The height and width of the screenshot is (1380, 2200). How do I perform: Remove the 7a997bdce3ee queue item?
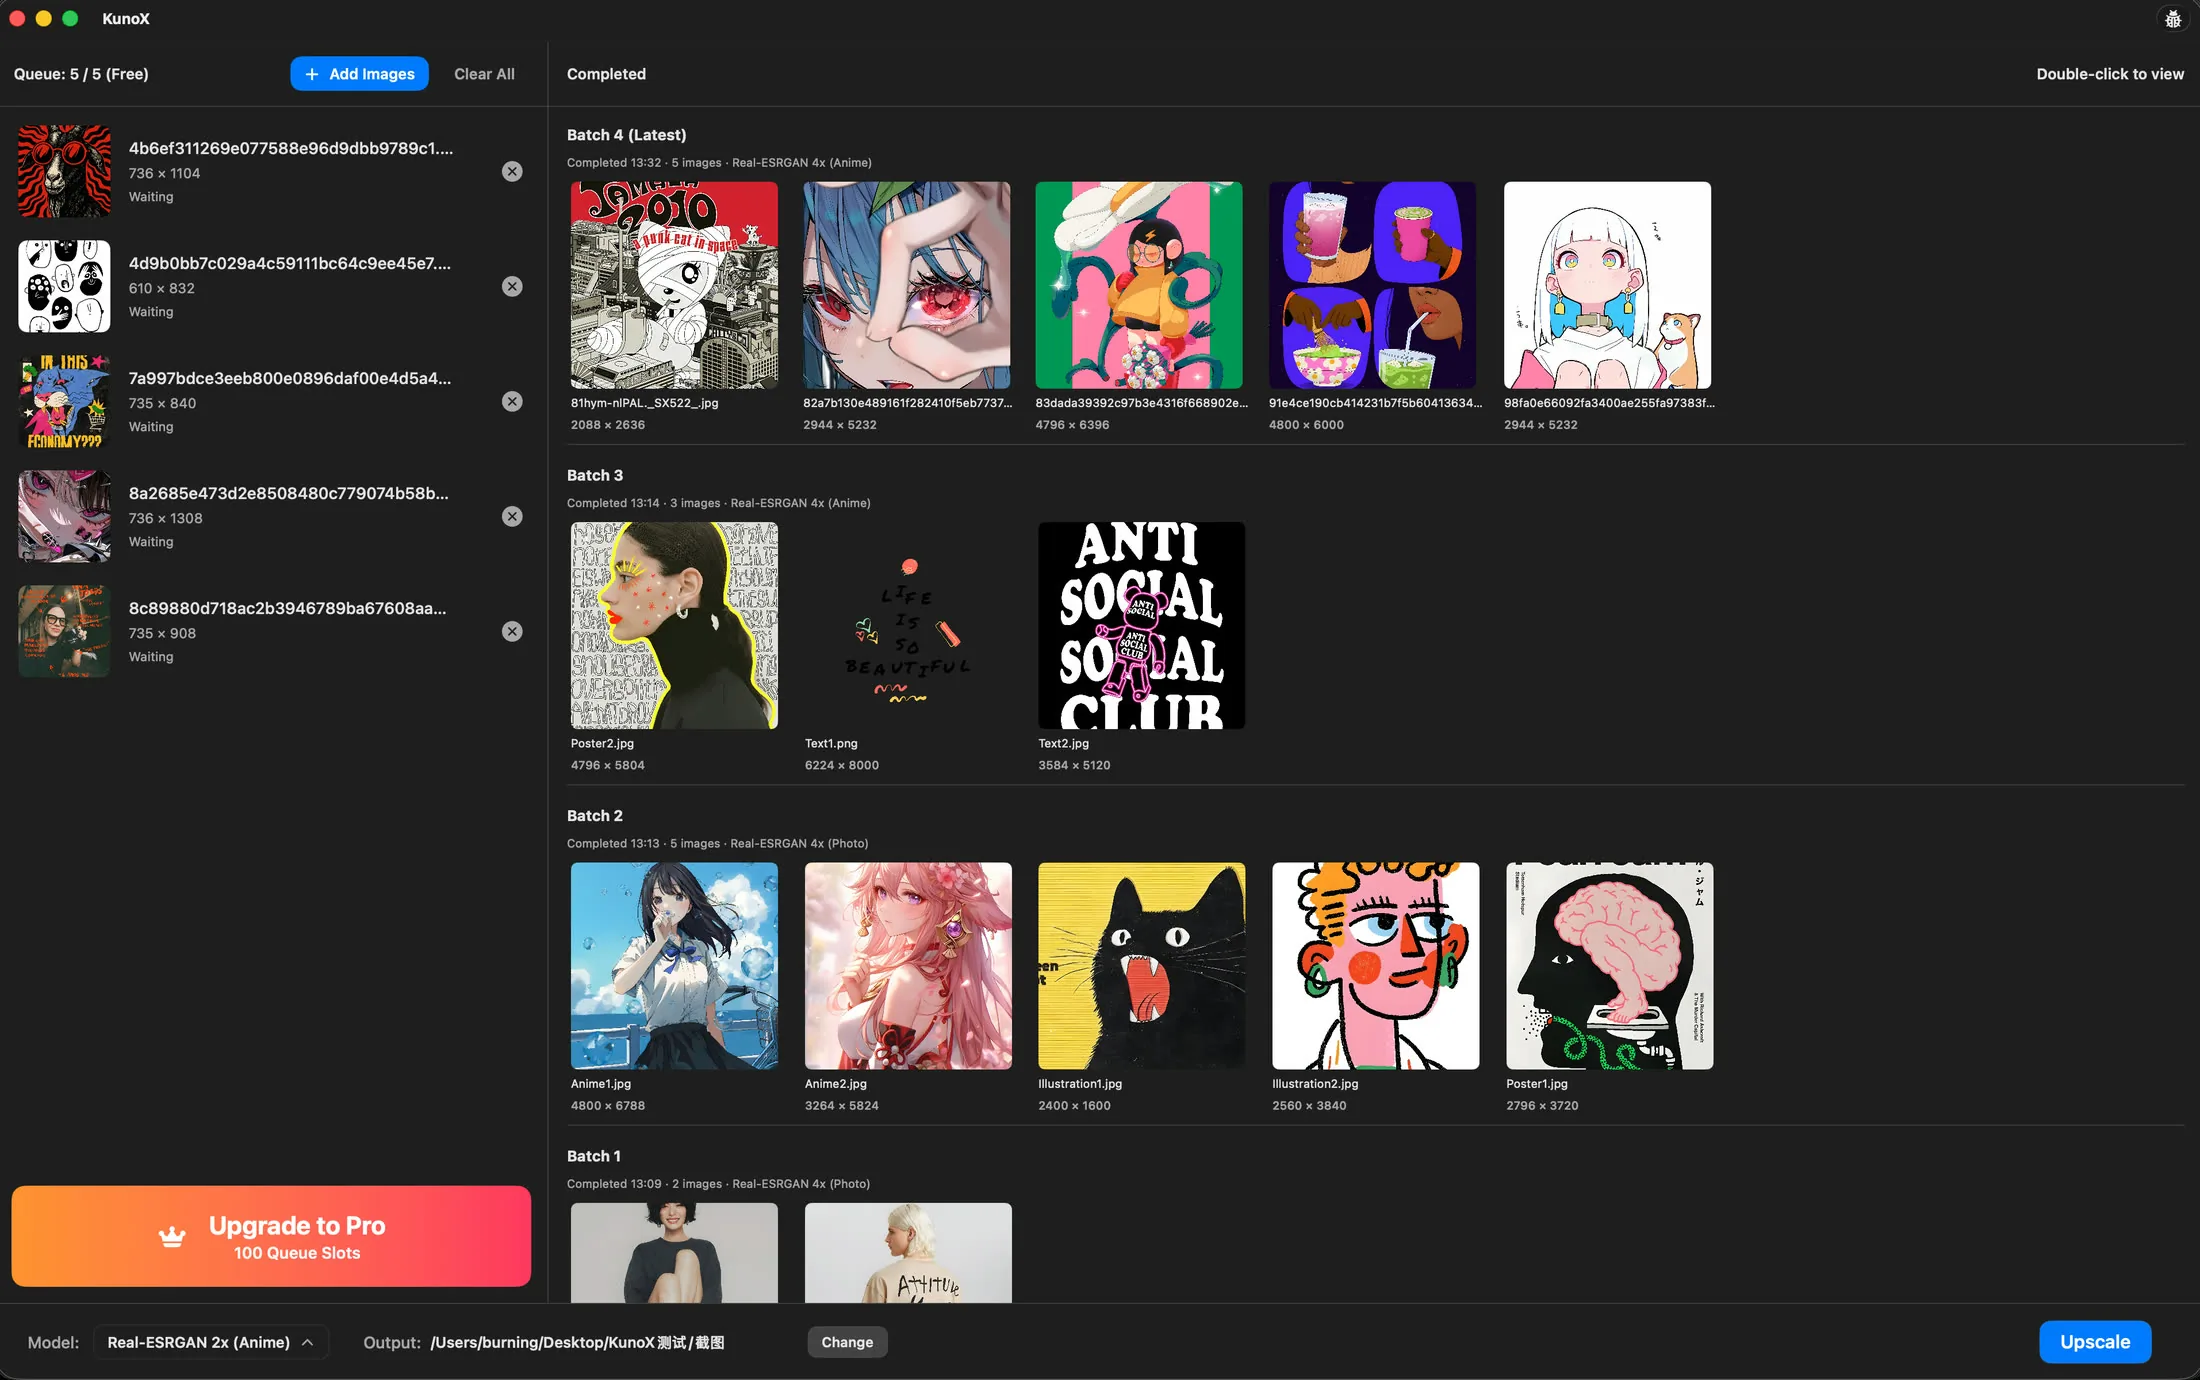(x=512, y=401)
